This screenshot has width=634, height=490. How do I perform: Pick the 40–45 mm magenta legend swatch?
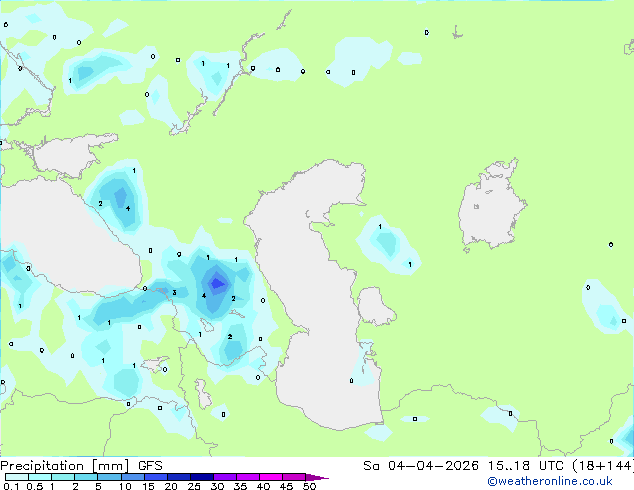(271, 477)
